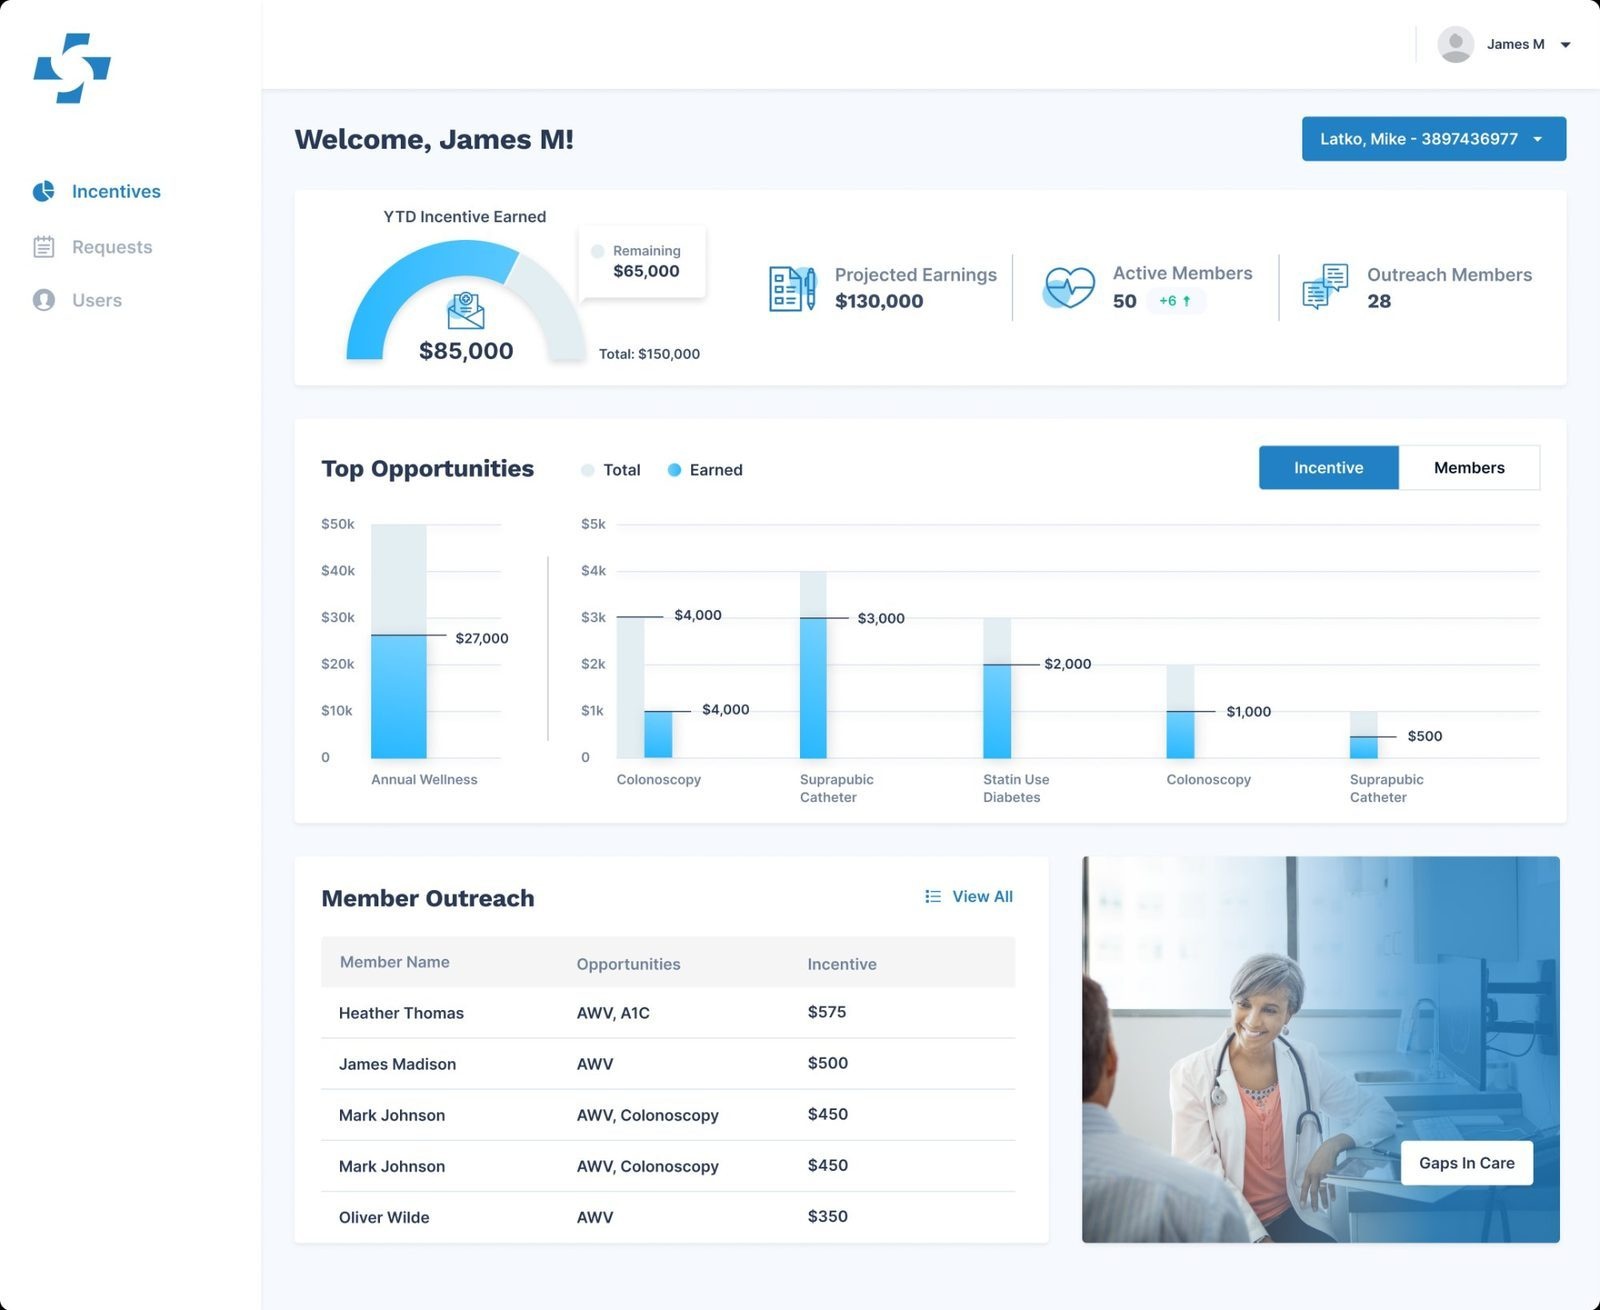Select the Incentive tab in Top Opportunities
Viewport: 1600px width, 1310px height.
pos(1328,467)
